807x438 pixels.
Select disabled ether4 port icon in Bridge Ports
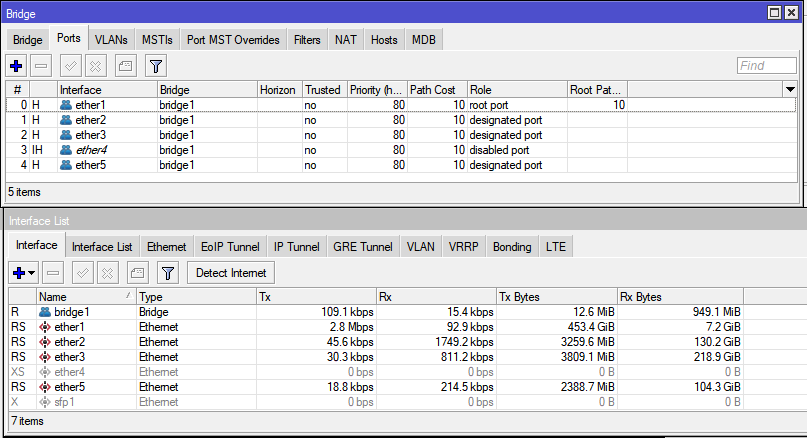[66, 150]
